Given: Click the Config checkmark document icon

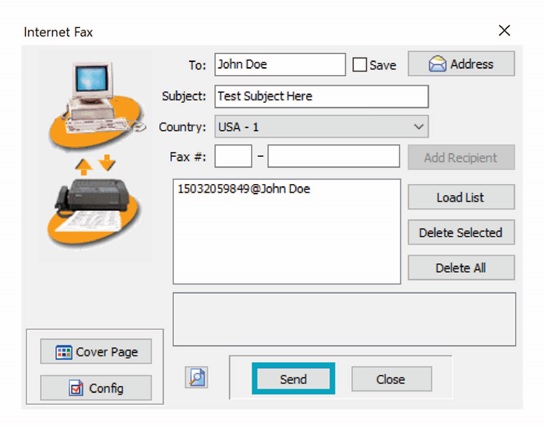Looking at the screenshot, I should click(76, 388).
